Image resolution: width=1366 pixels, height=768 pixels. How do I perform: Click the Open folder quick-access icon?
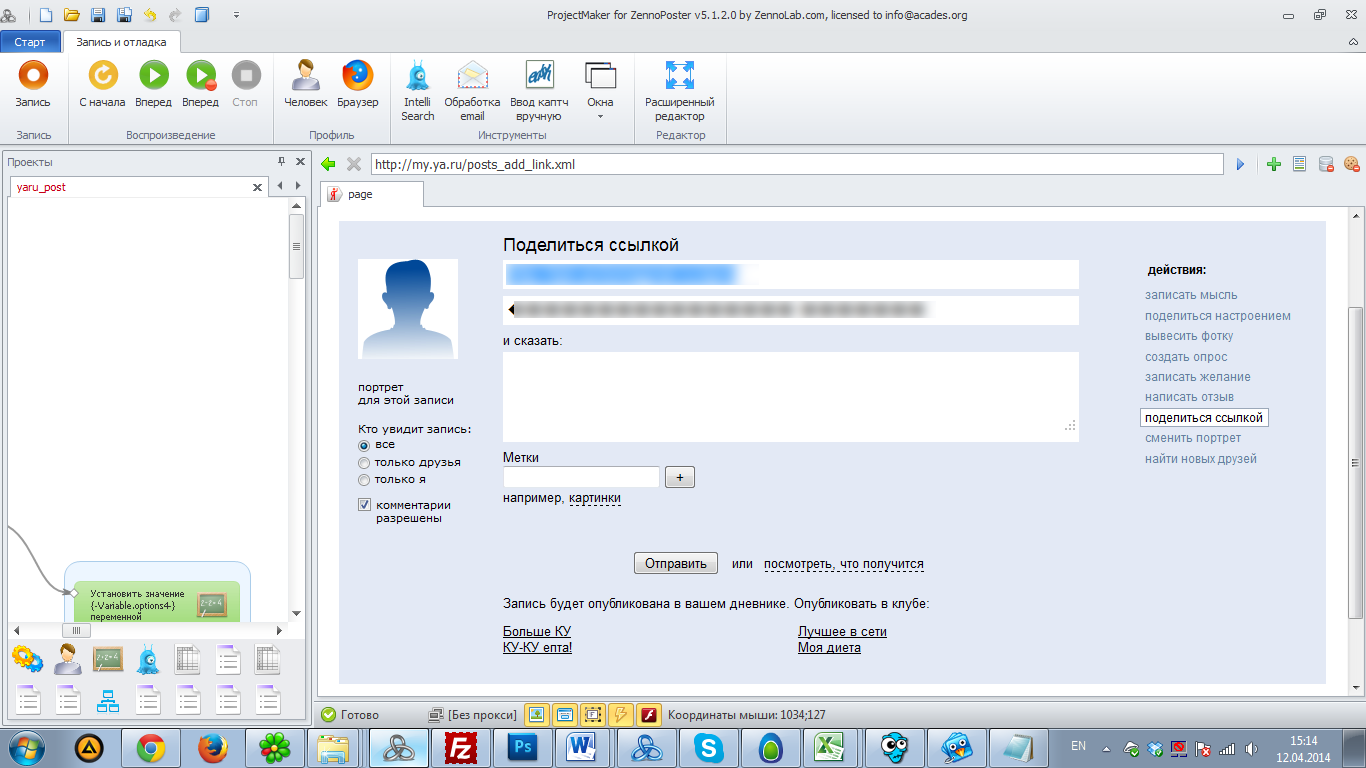coord(71,15)
